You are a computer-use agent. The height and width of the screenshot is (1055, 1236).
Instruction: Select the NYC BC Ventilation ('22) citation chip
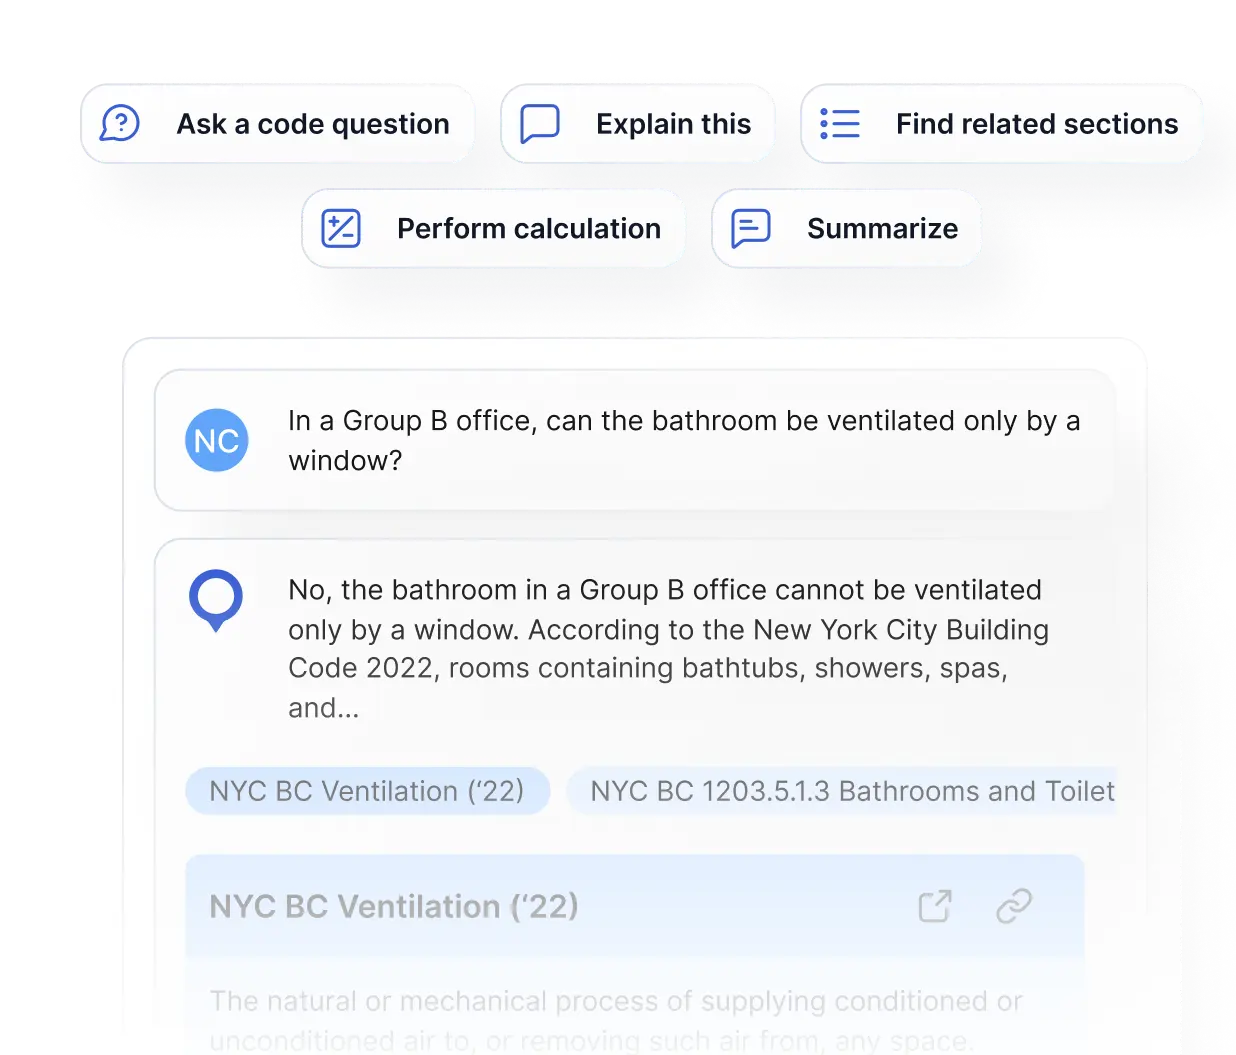click(367, 790)
